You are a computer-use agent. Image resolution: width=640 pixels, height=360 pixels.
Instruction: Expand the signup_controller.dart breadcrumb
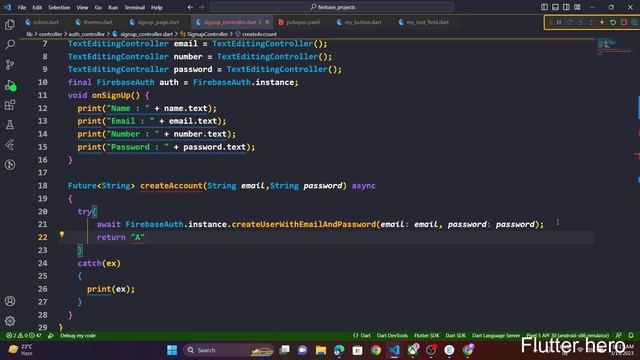point(142,34)
